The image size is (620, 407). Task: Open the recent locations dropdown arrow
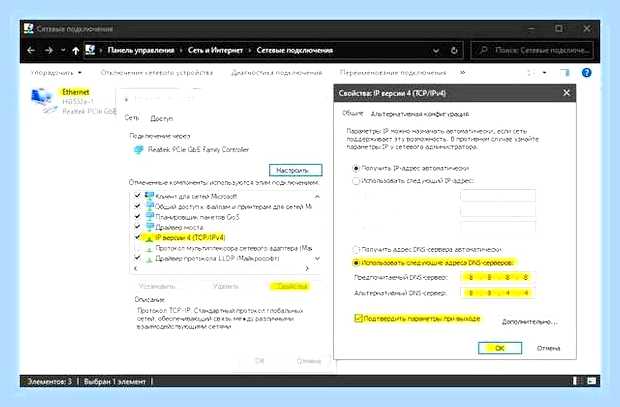(x=63, y=50)
